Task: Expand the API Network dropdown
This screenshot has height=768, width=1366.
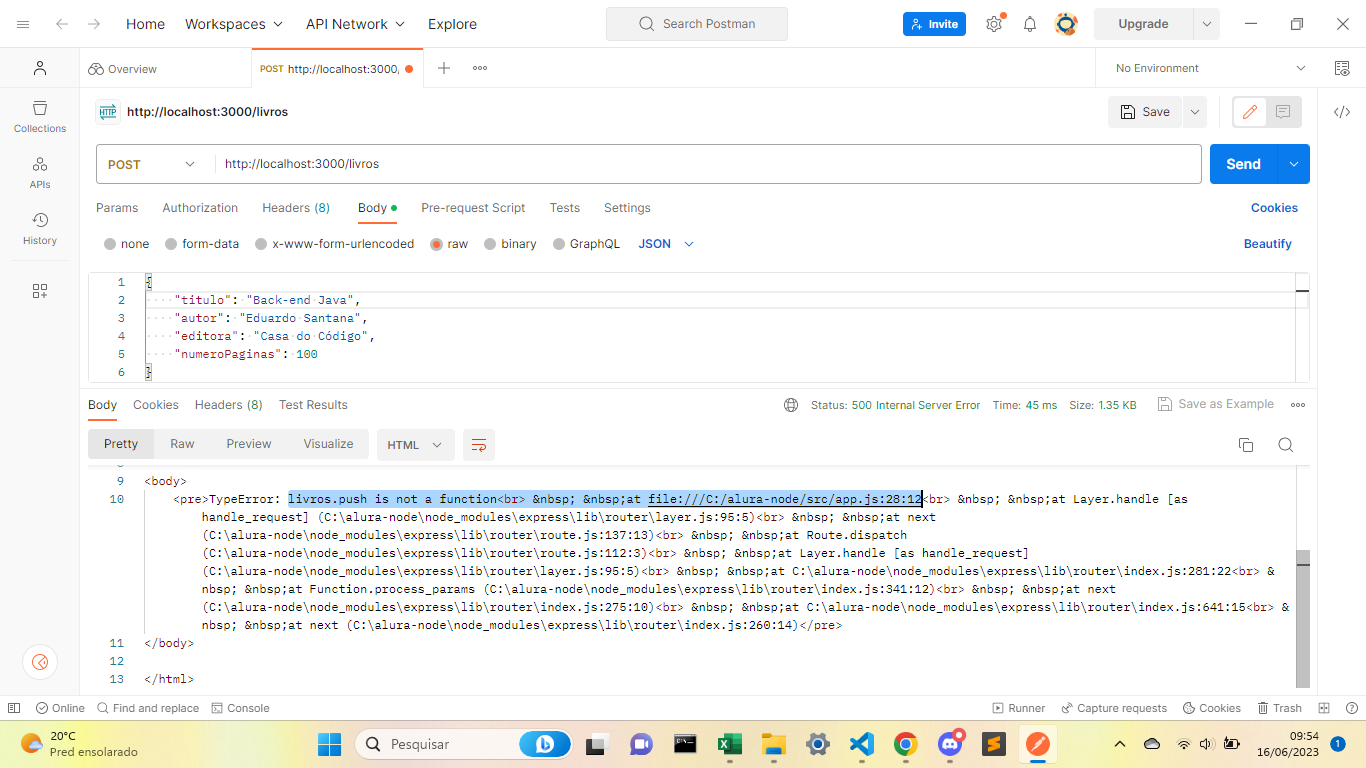Action: (x=355, y=24)
